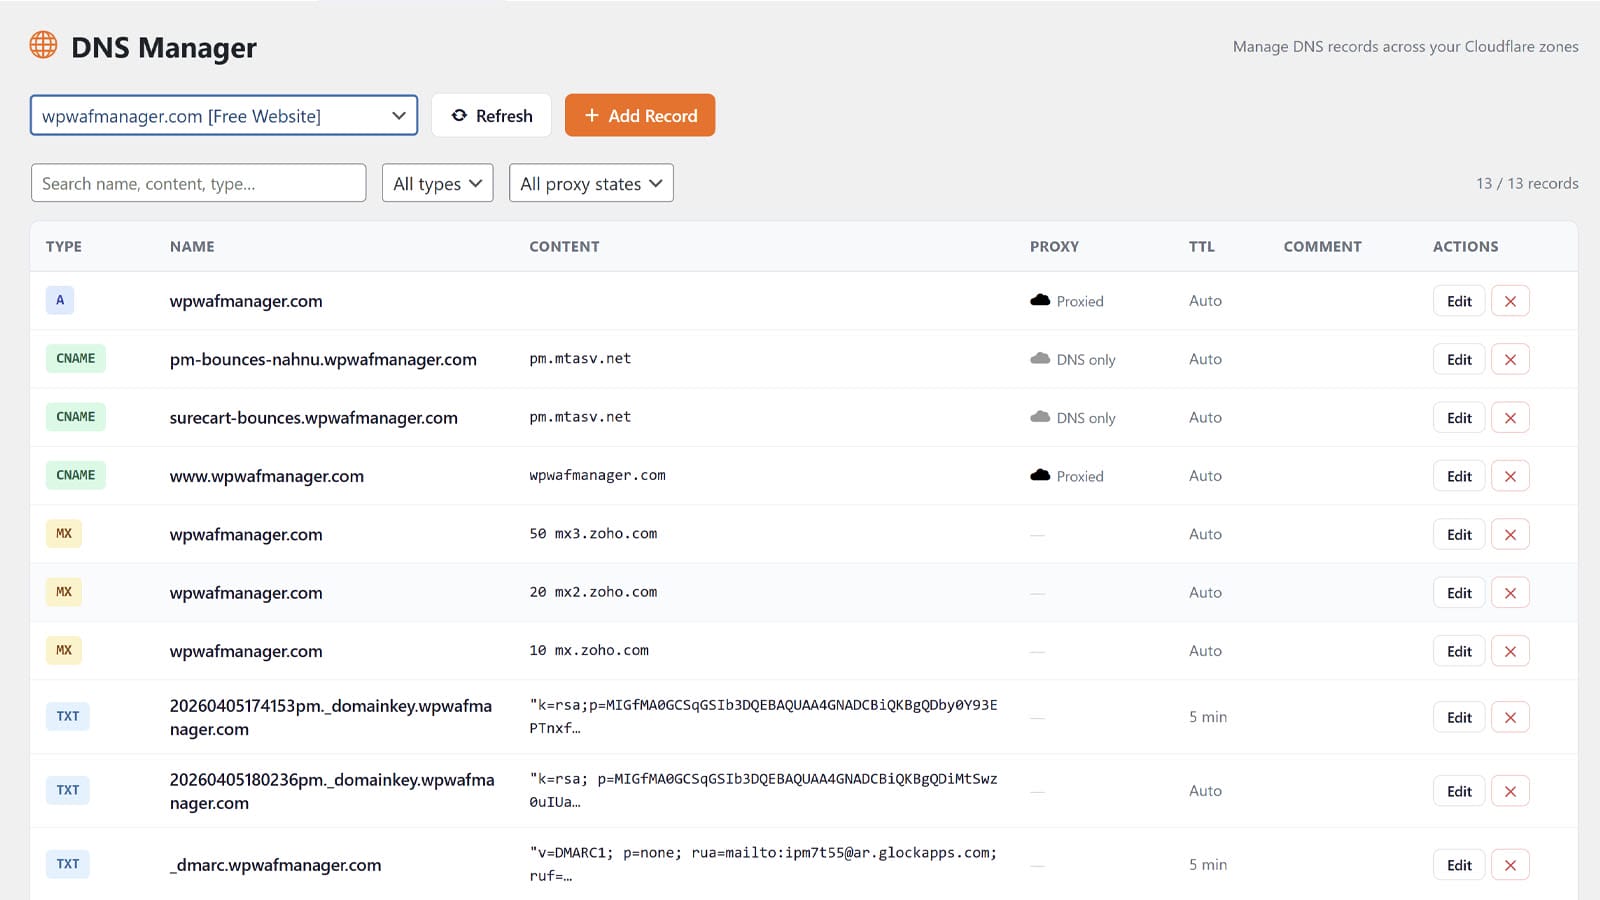The width and height of the screenshot is (1600, 900).
Task: Click the CONTENT column header
Action: tap(564, 246)
